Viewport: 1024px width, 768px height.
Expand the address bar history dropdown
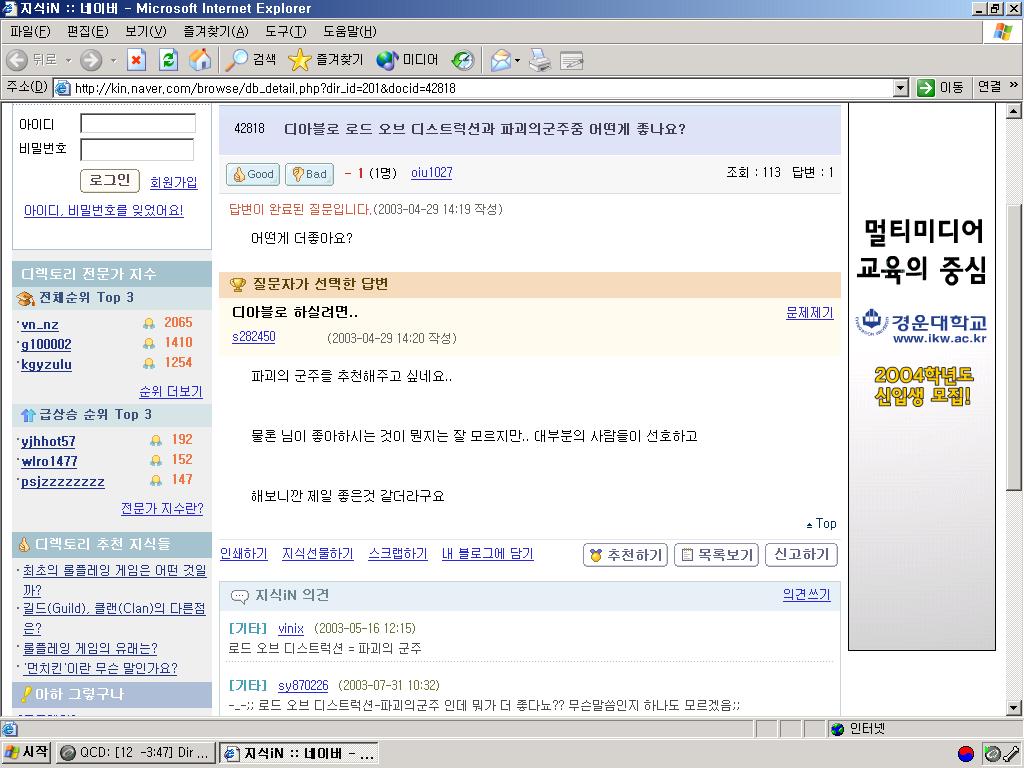click(901, 88)
